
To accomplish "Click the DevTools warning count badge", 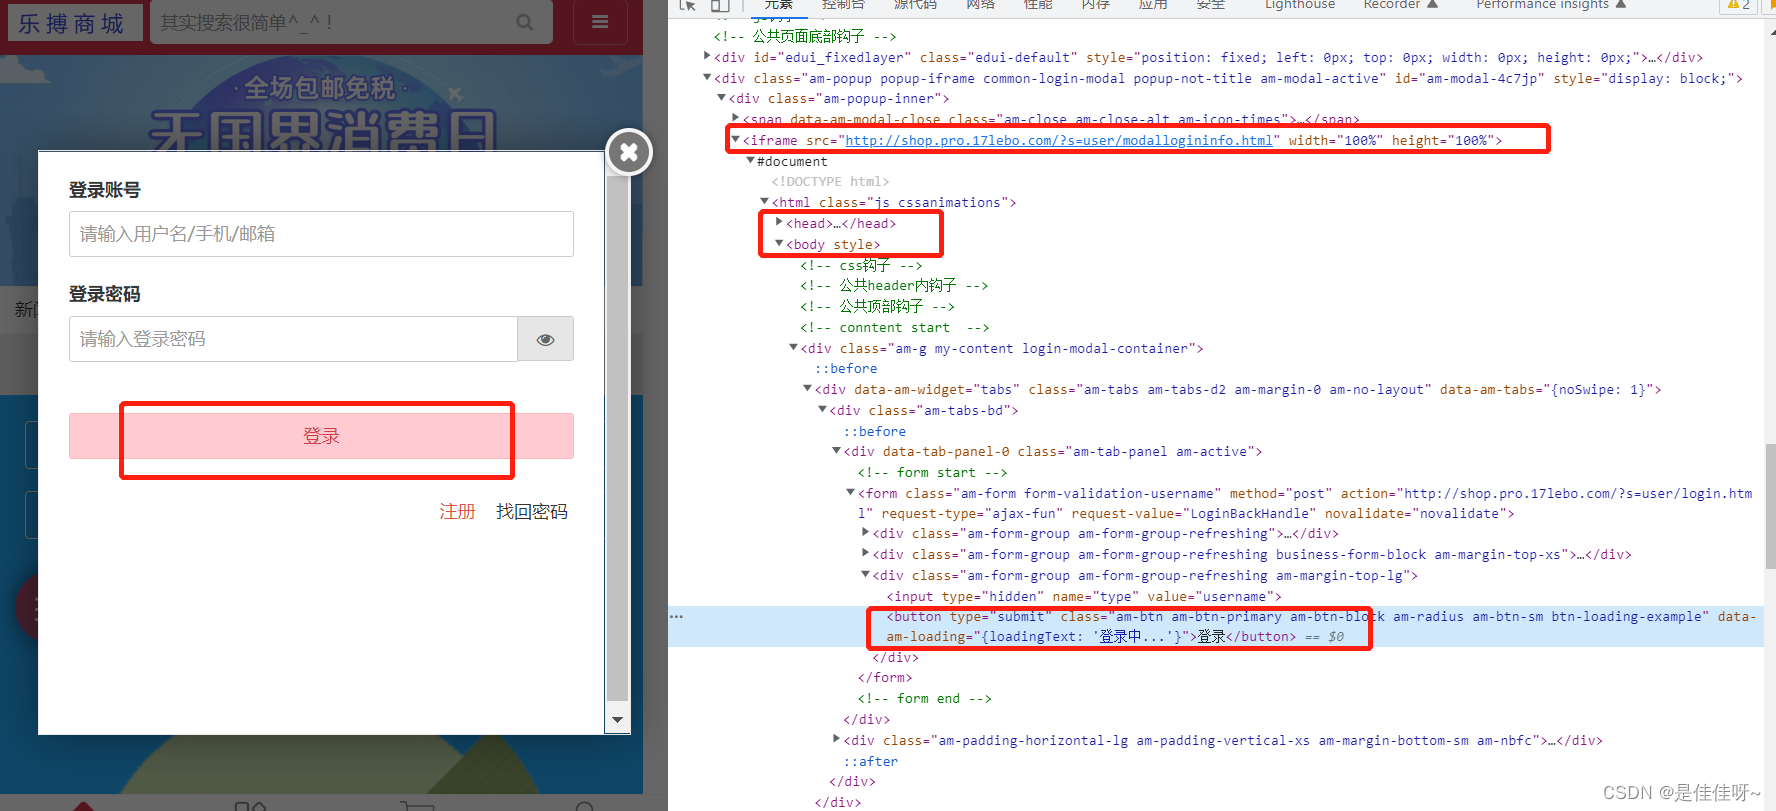I will pyautogui.click(x=1739, y=5).
